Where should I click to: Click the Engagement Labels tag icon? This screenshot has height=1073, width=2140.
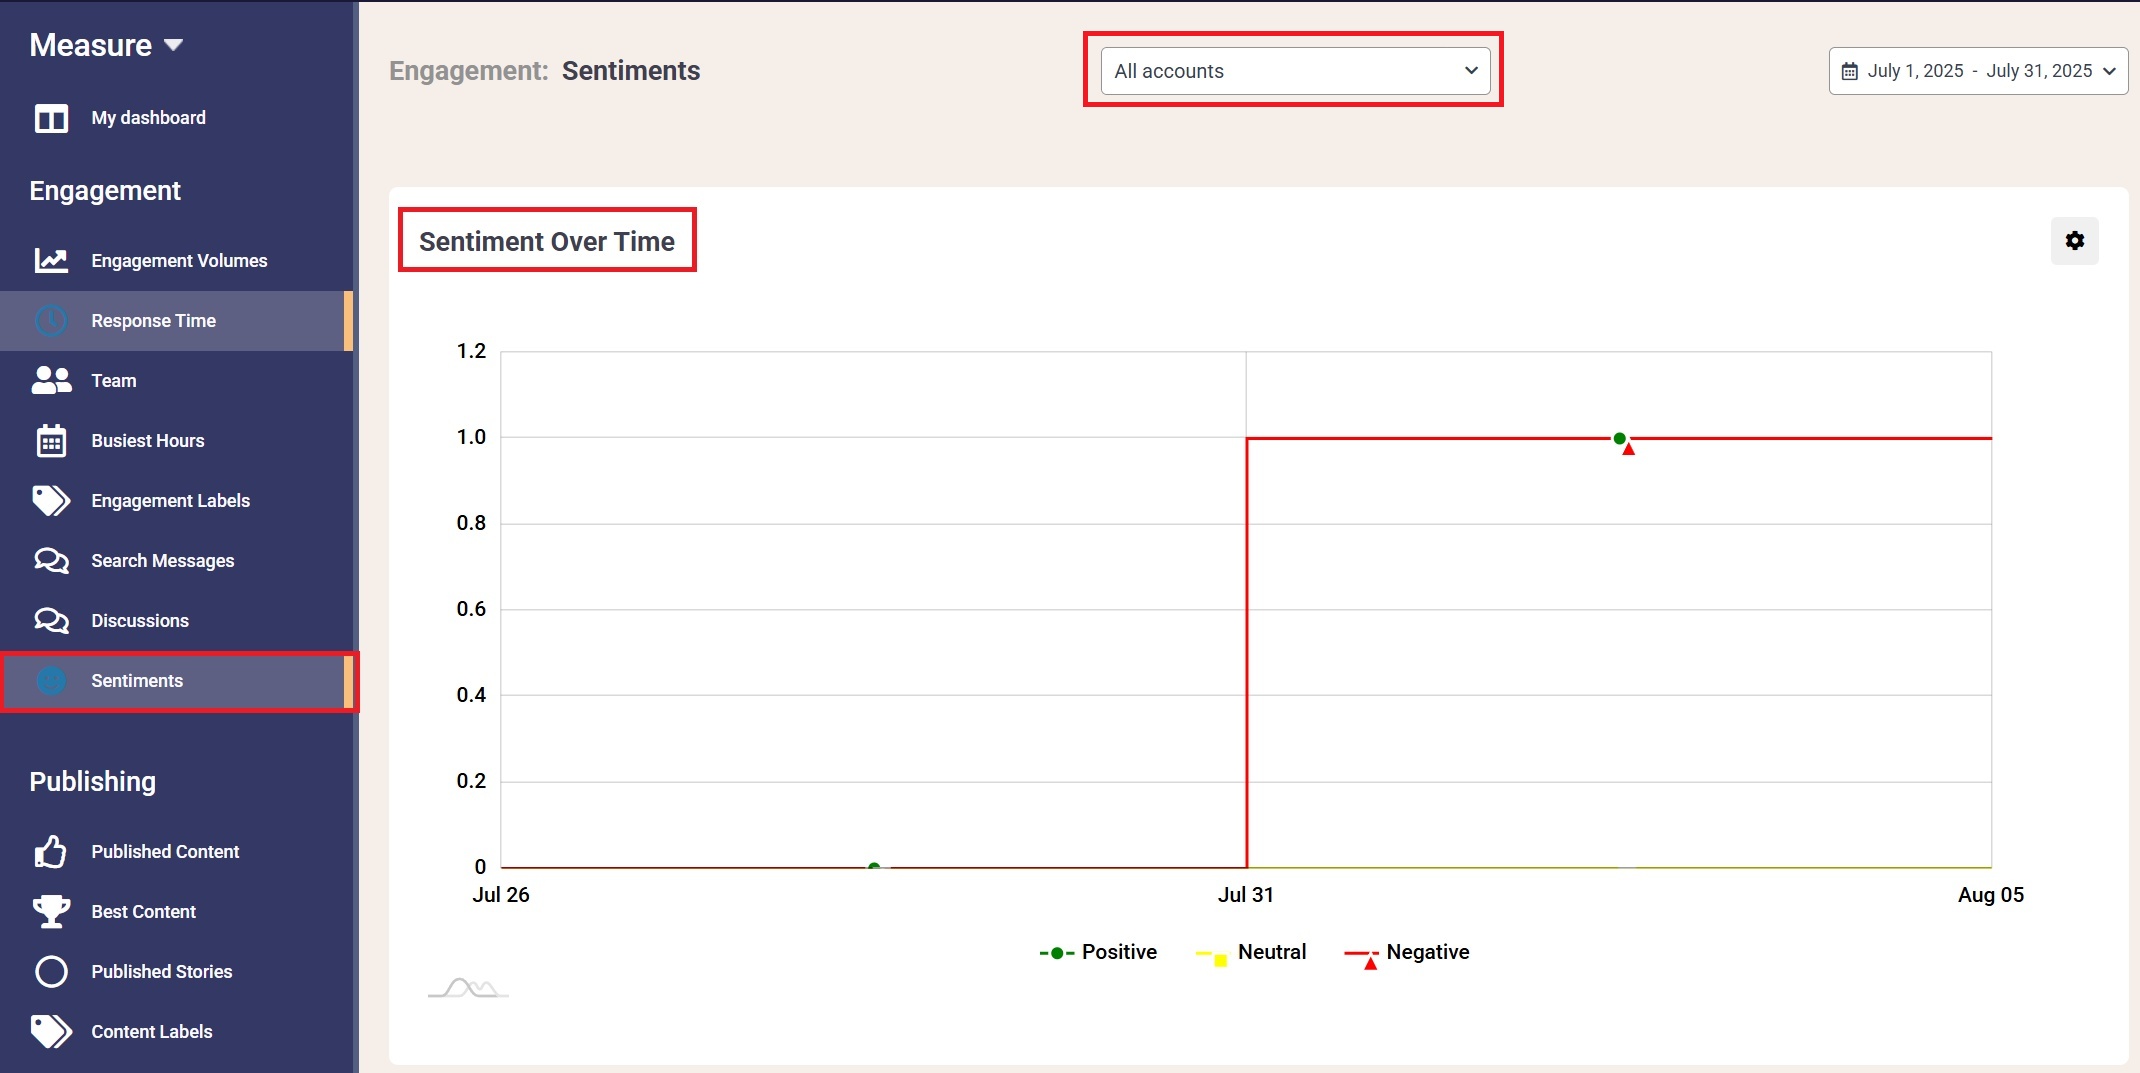(51, 500)
